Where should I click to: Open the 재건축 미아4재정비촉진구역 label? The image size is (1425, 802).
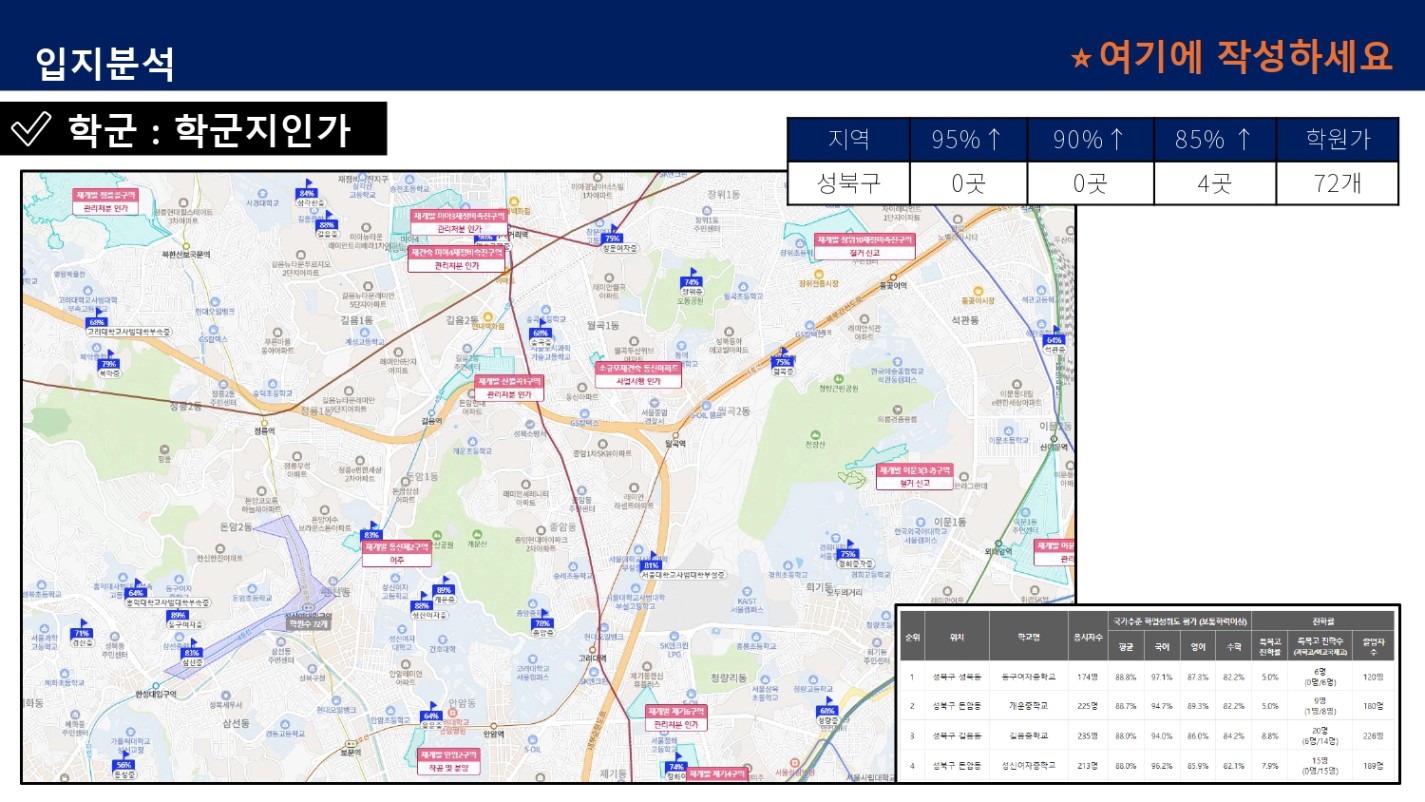(457, 260)
